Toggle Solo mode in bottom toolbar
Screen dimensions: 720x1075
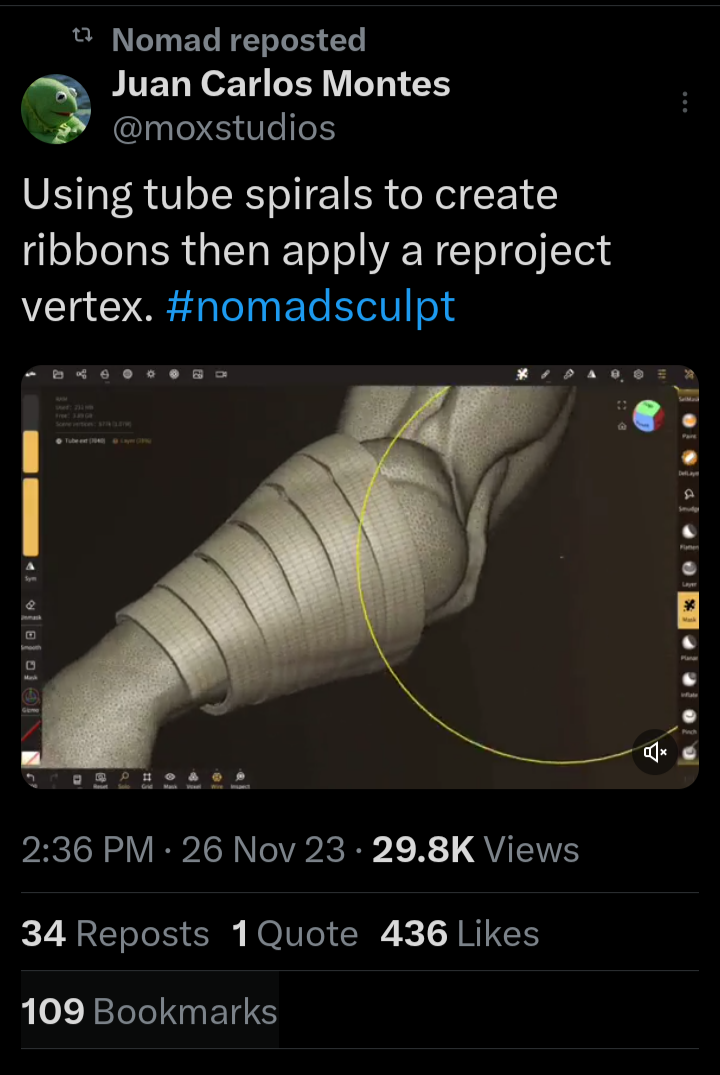(x=124, y=776)
